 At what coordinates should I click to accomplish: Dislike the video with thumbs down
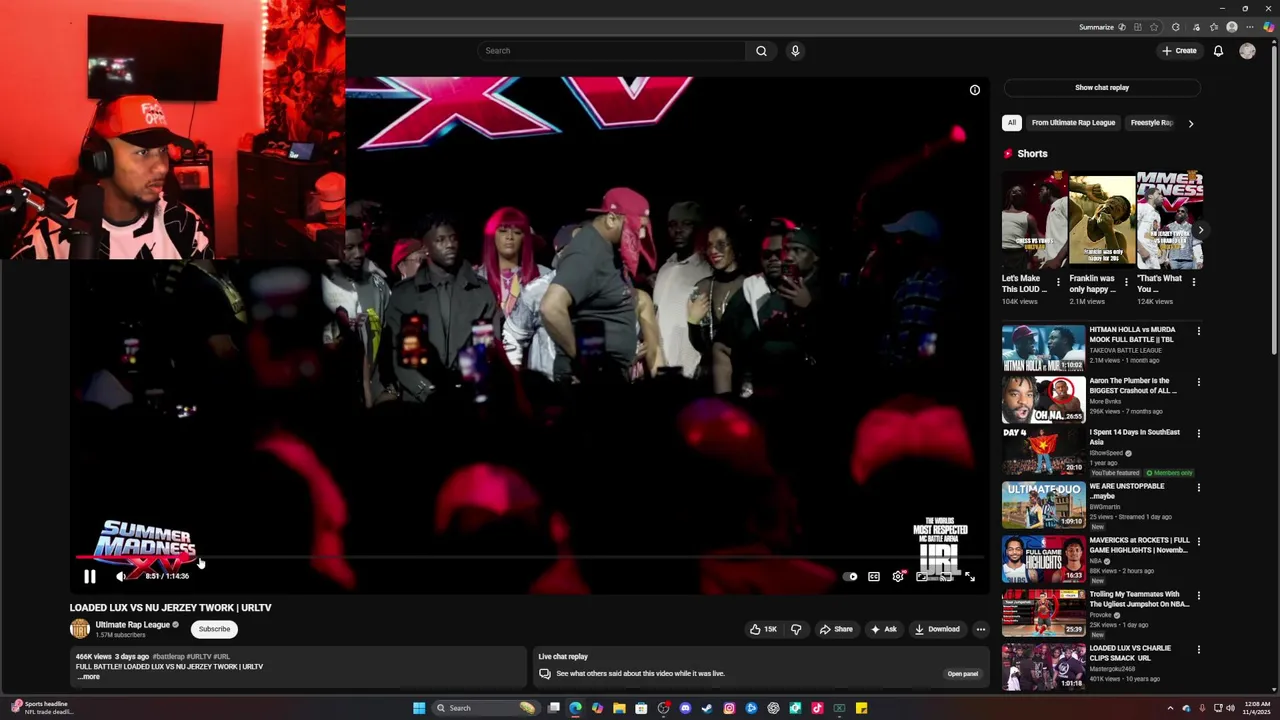(796, 629)
